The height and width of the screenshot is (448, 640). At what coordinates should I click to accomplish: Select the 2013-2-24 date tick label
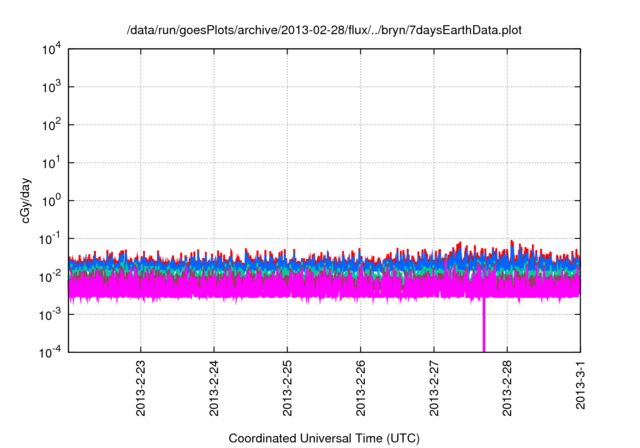point(214,388)
